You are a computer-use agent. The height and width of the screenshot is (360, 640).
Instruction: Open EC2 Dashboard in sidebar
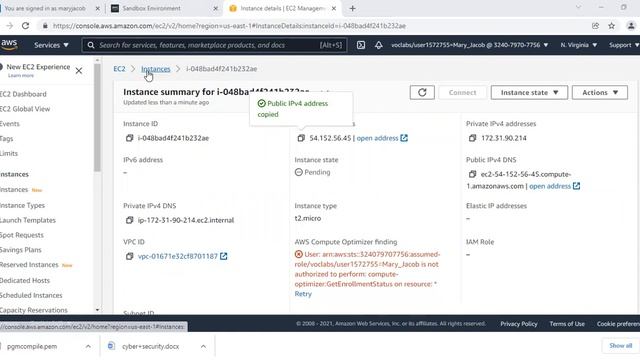[23, 94]
